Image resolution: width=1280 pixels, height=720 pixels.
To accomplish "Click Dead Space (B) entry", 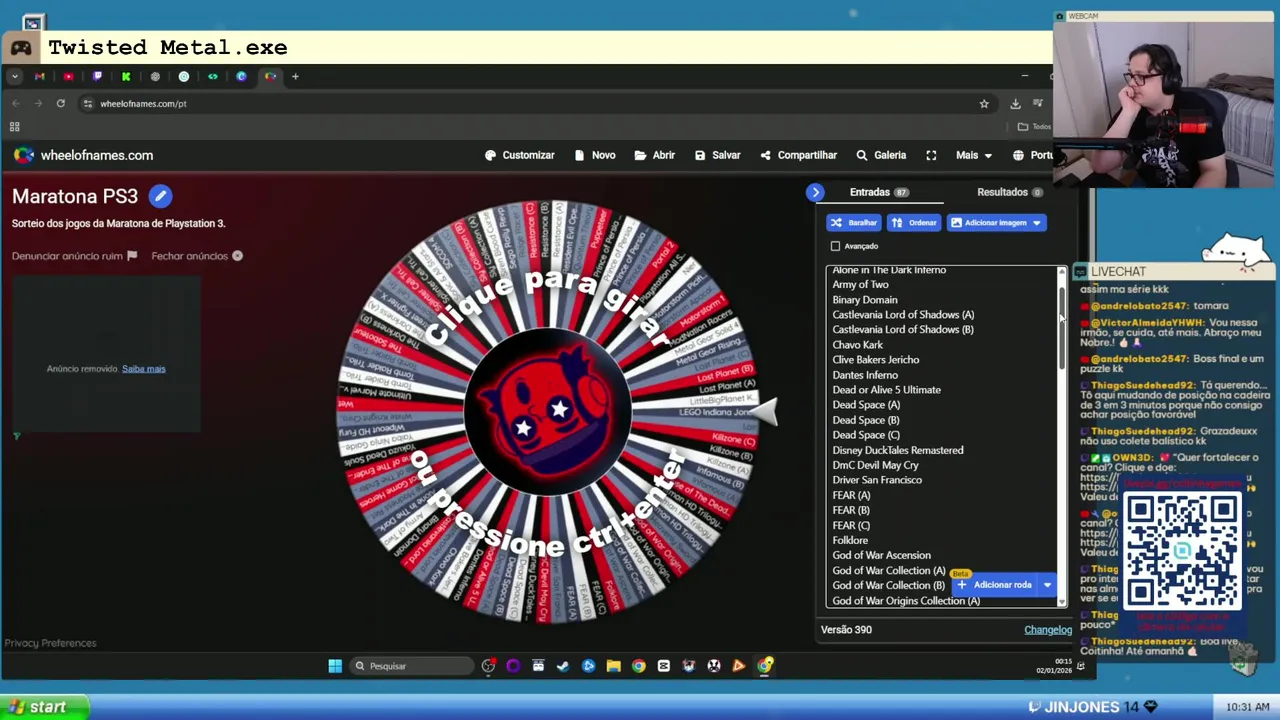I will click(866, 420).
